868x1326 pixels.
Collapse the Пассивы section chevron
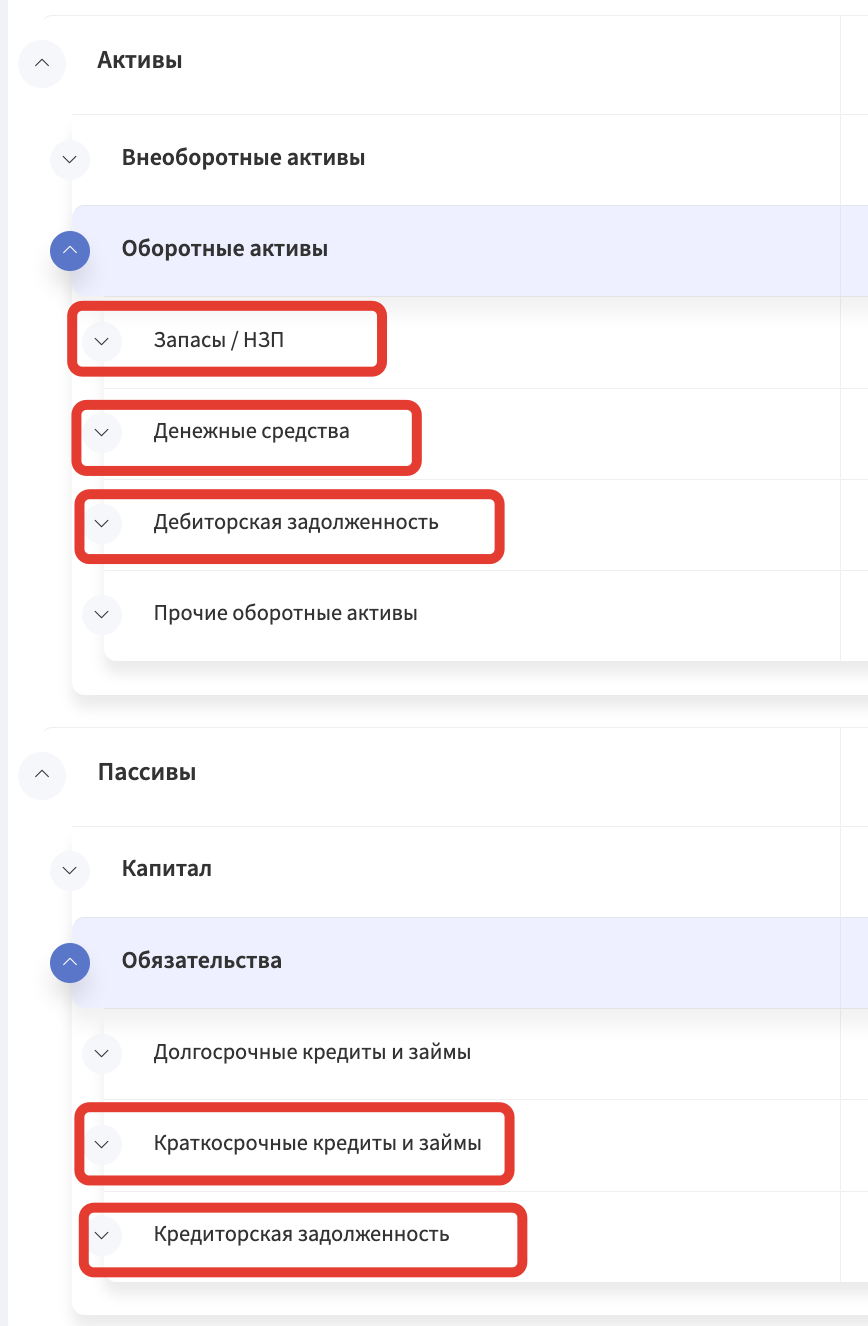41,773
